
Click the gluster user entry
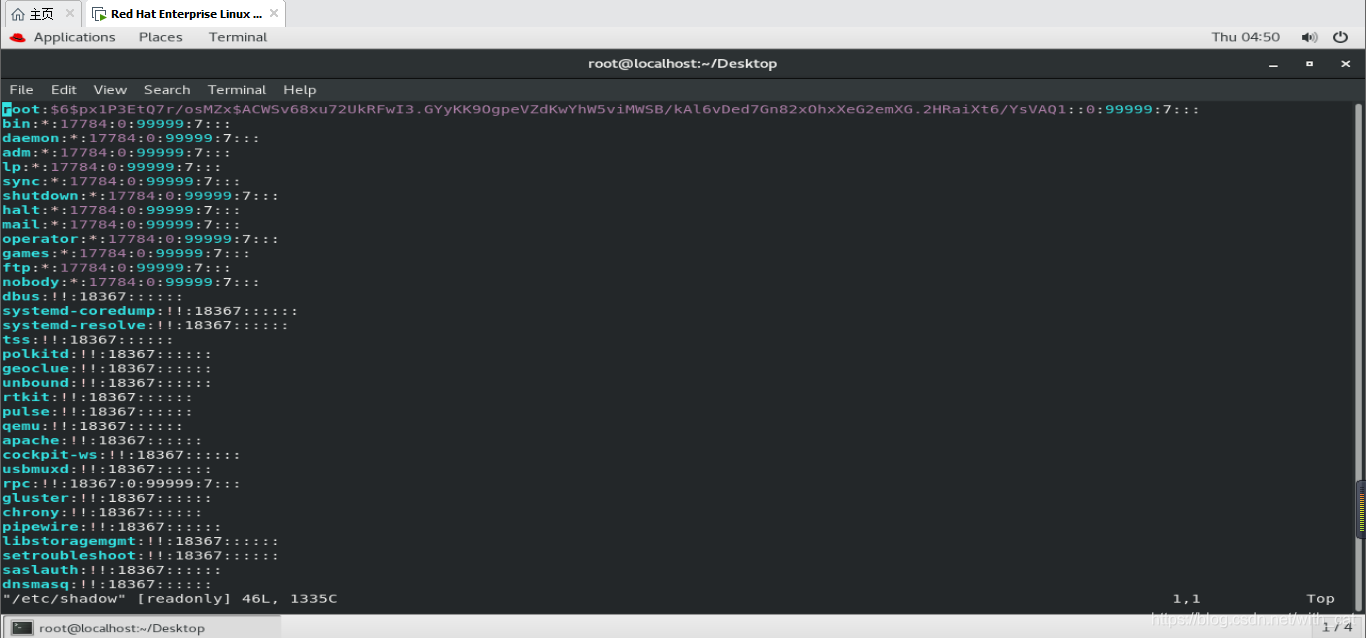click(x=107, y=498)
